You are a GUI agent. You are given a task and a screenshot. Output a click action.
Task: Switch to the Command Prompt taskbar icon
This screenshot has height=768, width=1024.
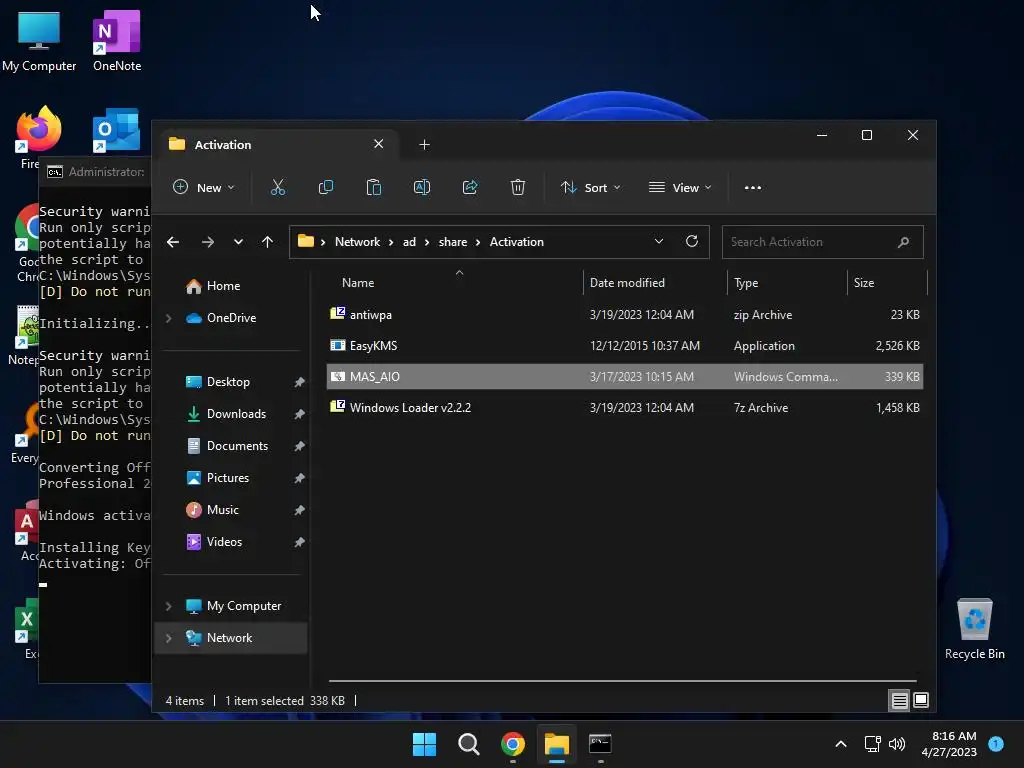pyautogui.click(x=600, y=744)
